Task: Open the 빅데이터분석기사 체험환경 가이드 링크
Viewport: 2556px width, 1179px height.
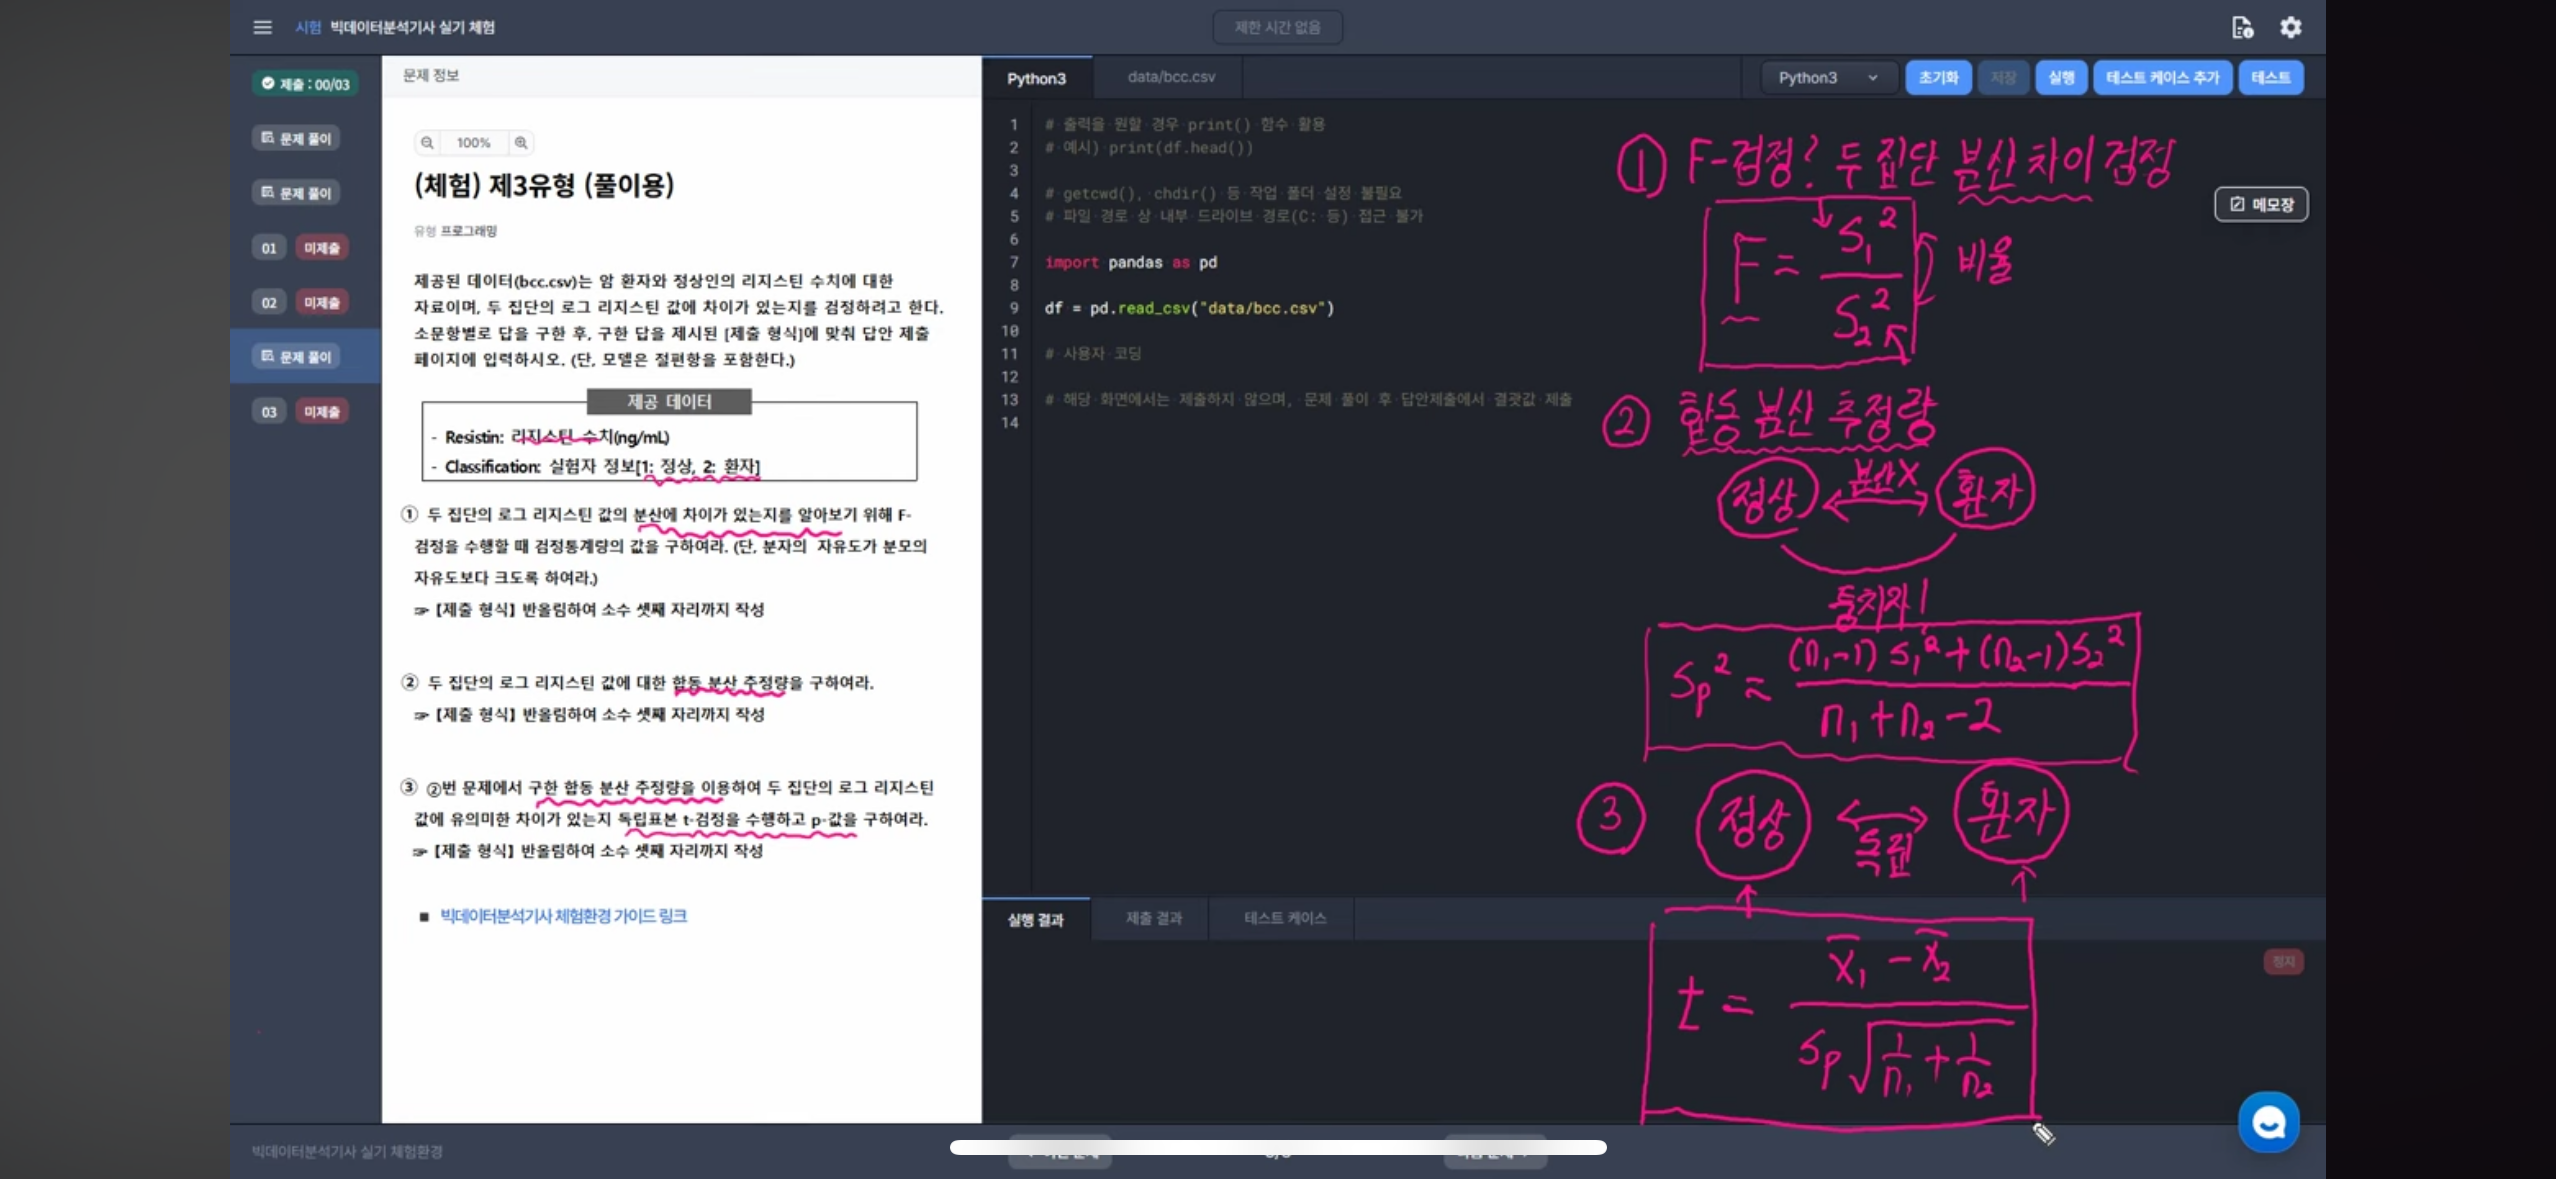Action: (x=563, y=915)
